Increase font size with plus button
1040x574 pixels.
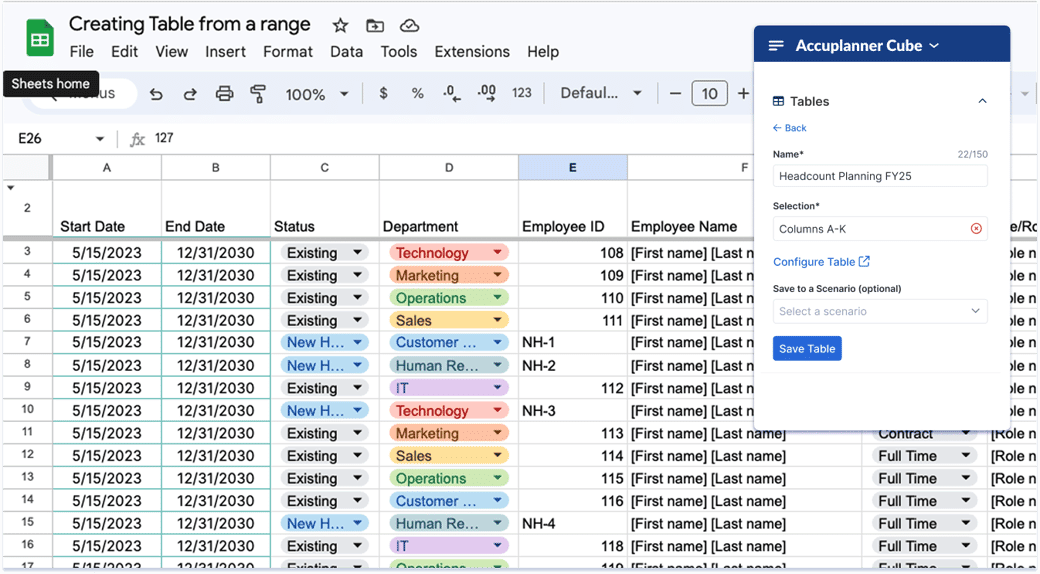tap(744, 94)
